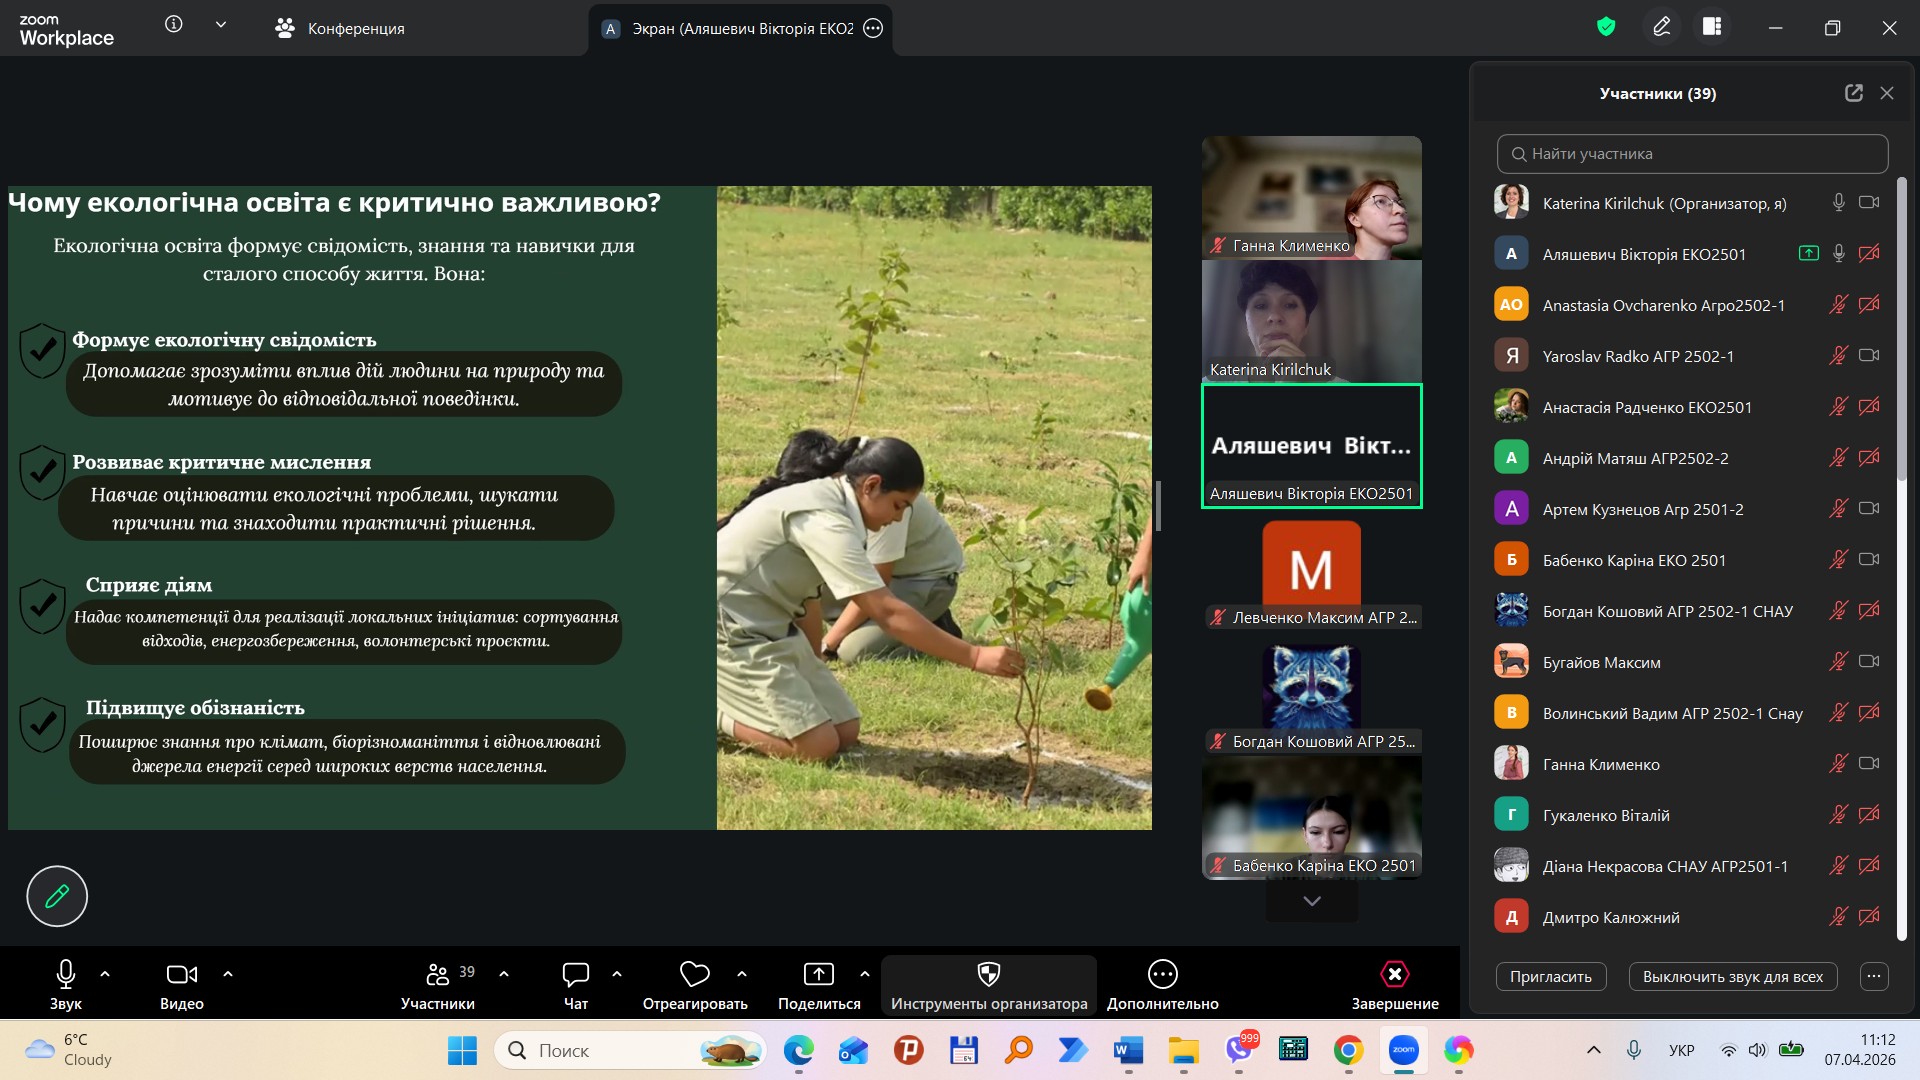Viewport: 1920px width, 1080px height.
Task: Click the Найти участника search field
Action: 1692,154
